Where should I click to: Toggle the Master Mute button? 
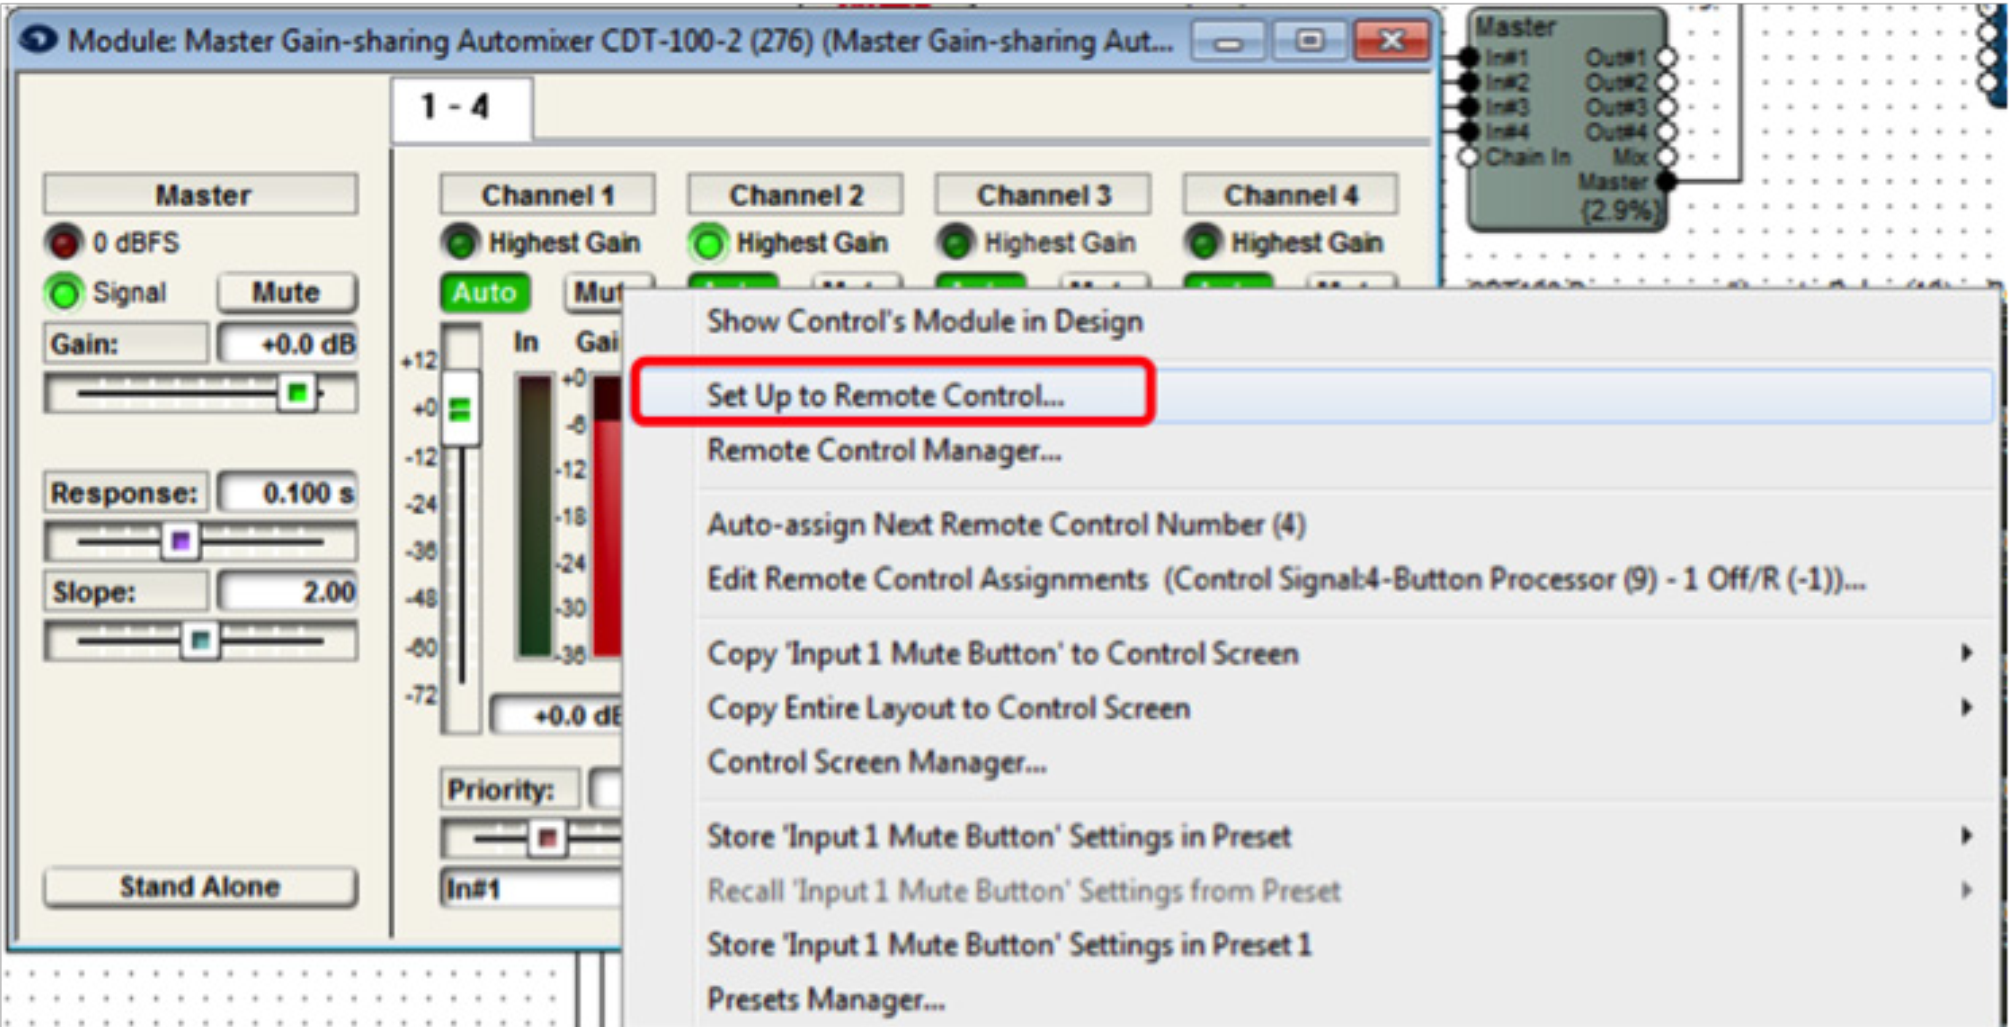pyautogui.click(x=286, y=293)
